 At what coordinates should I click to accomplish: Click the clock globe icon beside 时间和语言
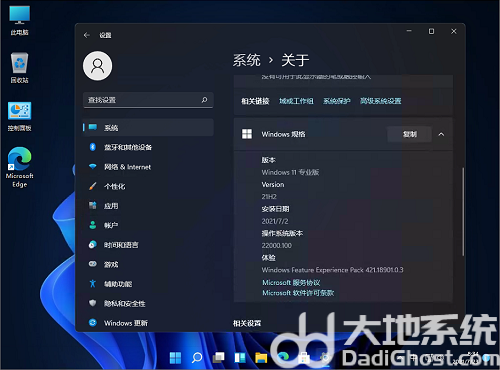coord(93,244)
